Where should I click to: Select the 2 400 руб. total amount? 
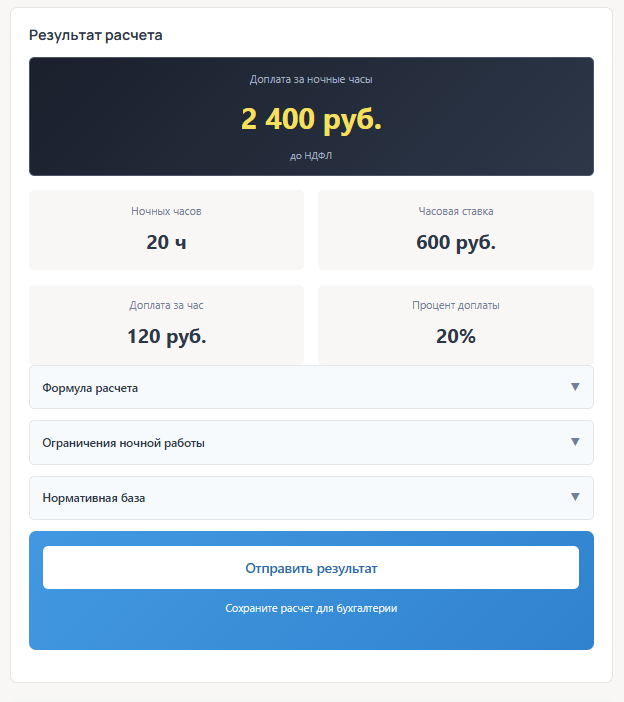(x=311, y=119)
